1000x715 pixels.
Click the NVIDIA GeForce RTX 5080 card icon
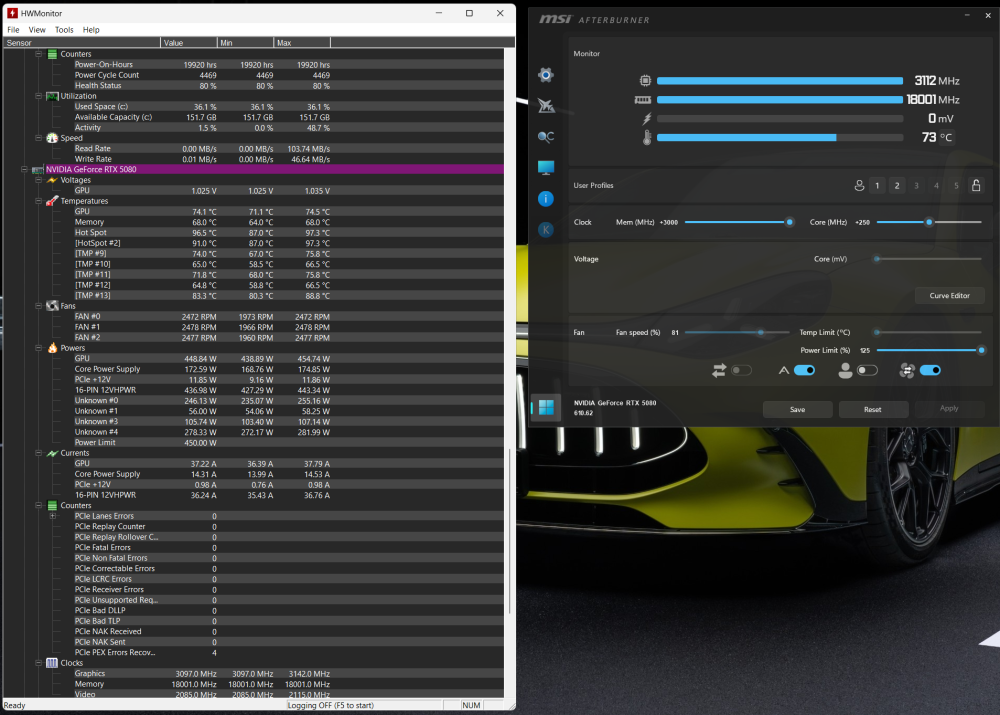pyautogui.click(x=38, y=170)
